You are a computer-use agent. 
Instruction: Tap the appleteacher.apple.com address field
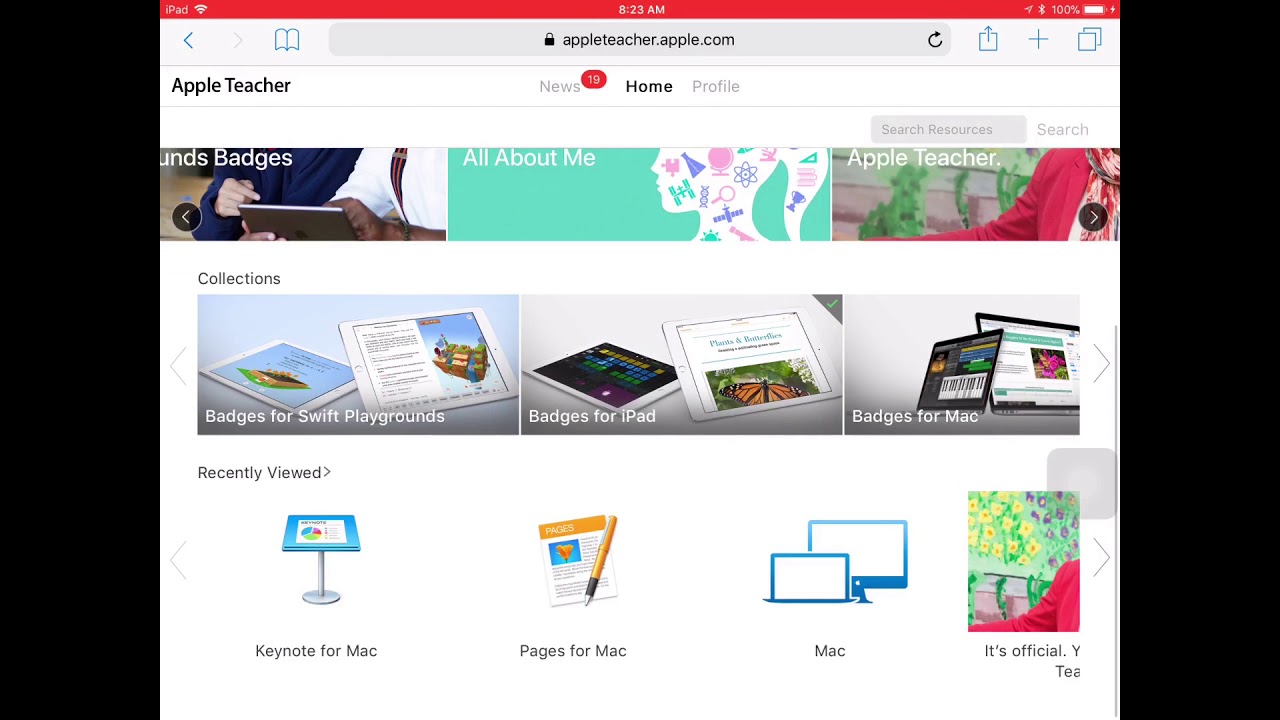click(640, 40)
